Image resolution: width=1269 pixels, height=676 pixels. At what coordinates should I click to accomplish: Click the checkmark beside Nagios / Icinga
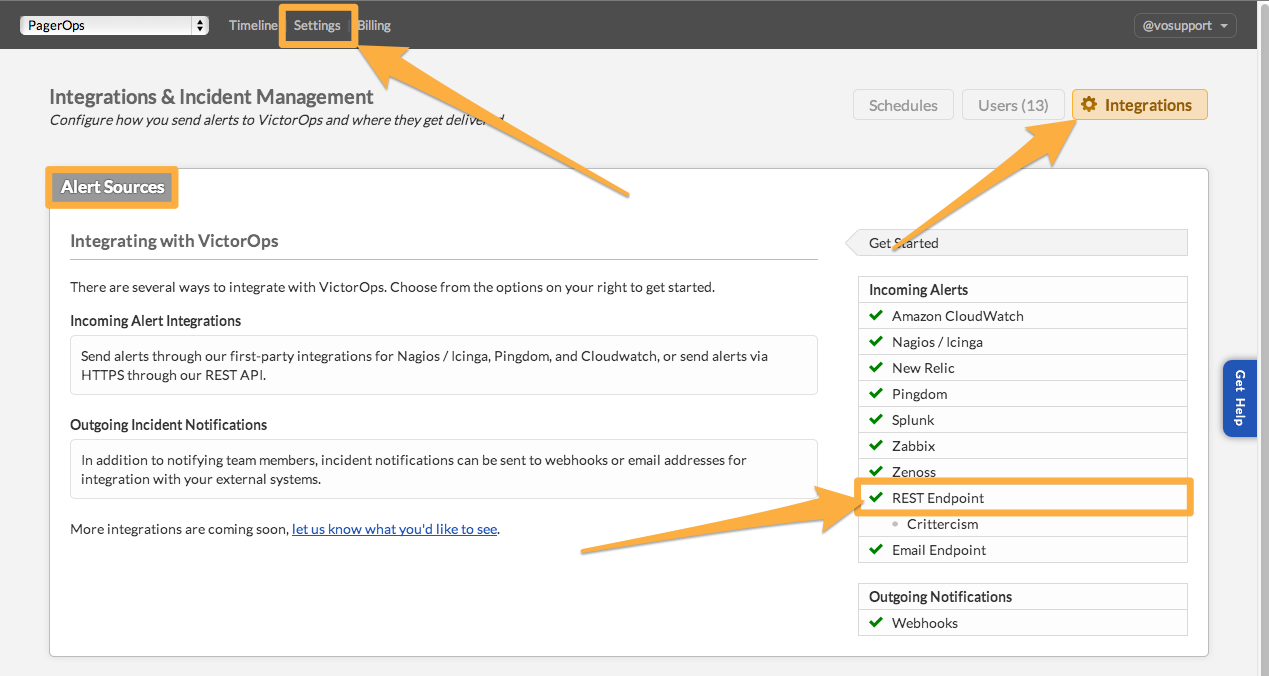point(876,341)
